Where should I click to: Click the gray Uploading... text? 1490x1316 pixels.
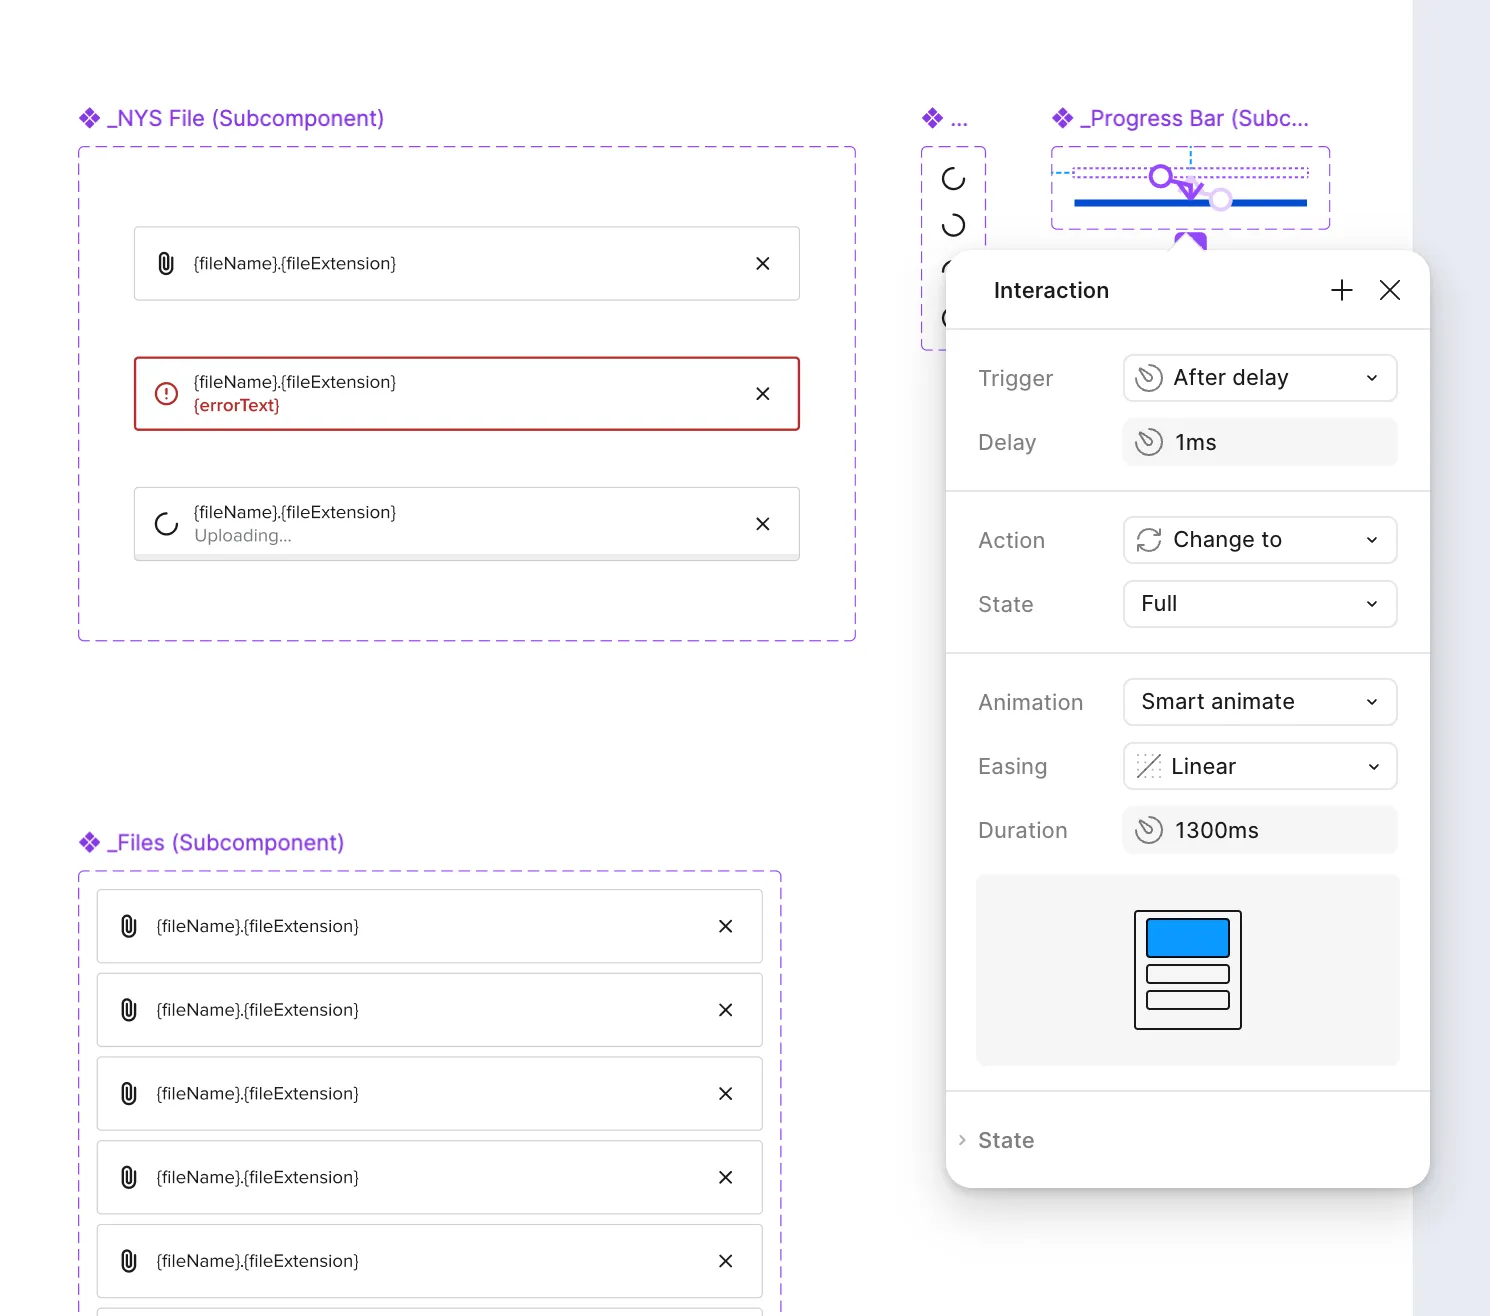(243, 536)
